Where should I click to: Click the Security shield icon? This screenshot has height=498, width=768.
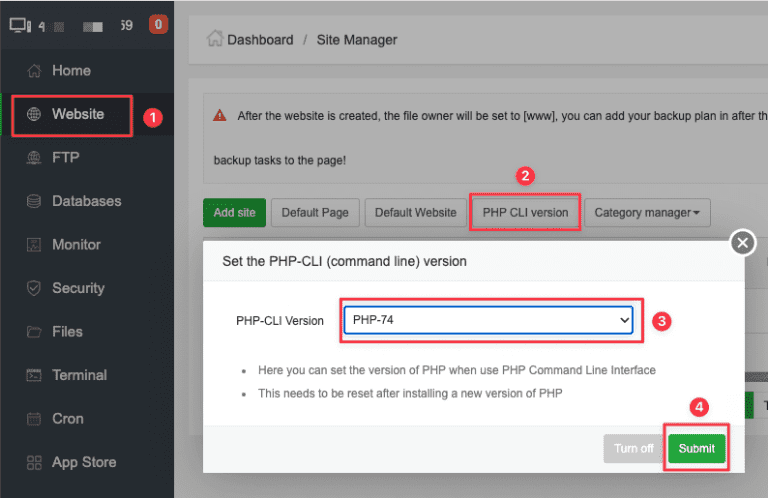[34, 288]
